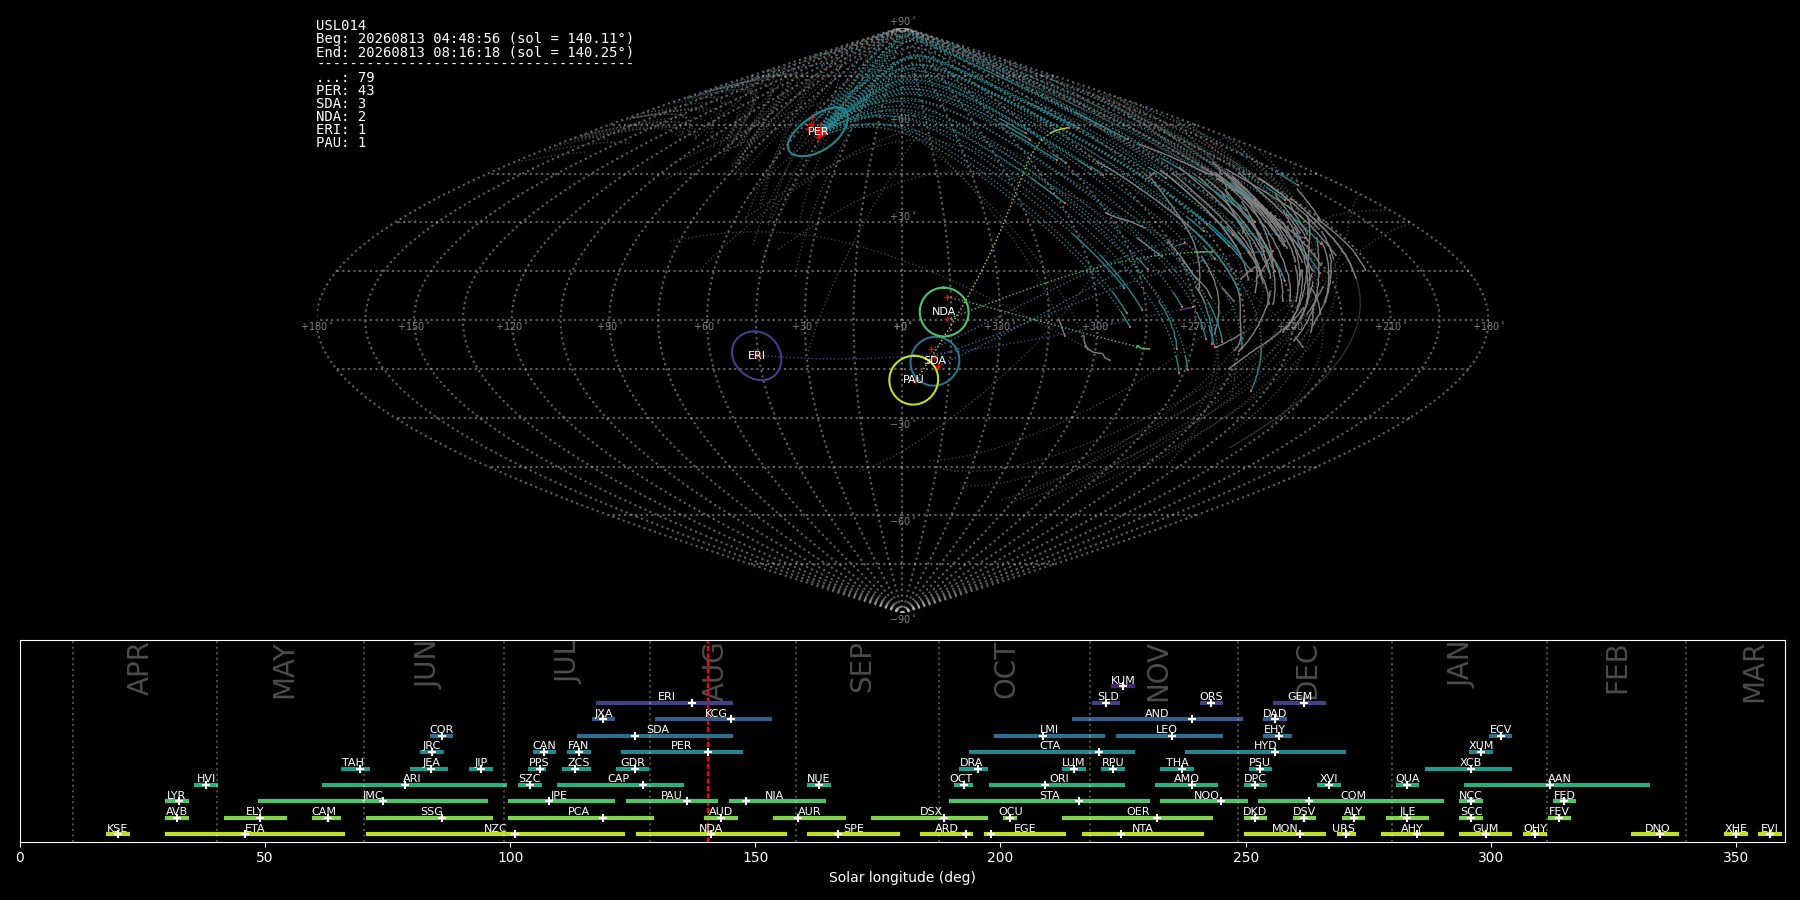
Task: Click the PER: 43 count entry
Action: [345, 91]
